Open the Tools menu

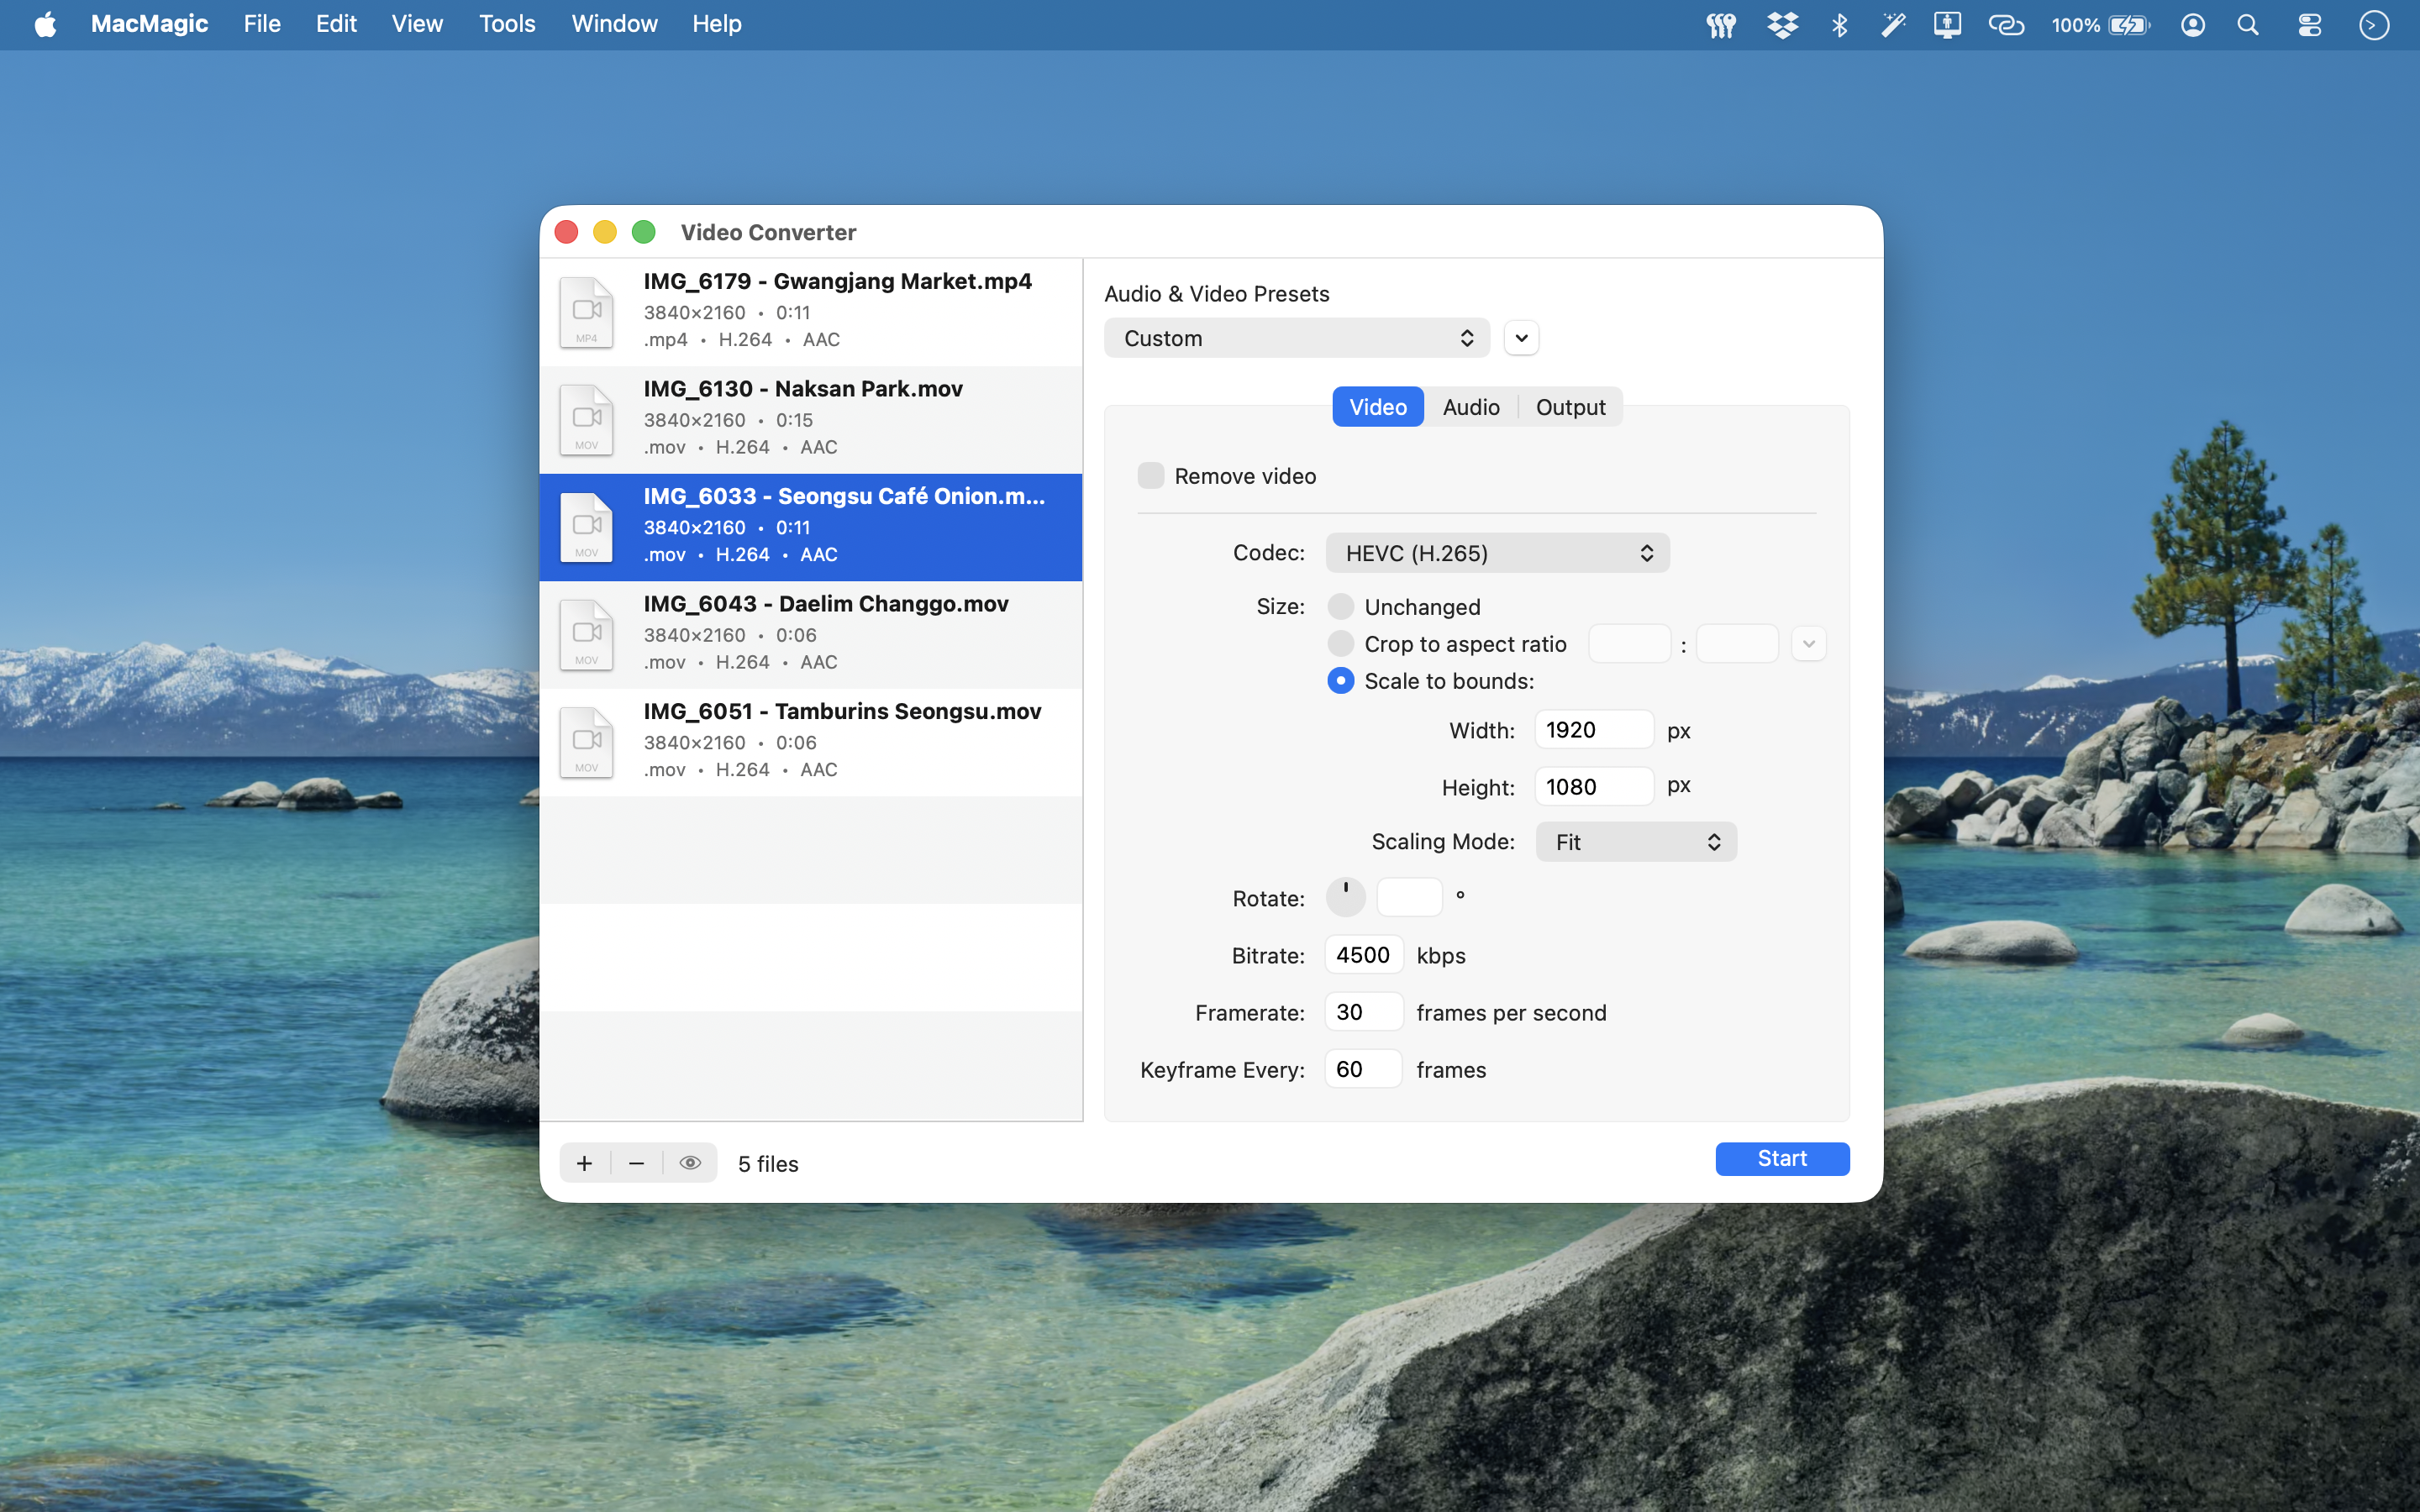pos(507,24)
